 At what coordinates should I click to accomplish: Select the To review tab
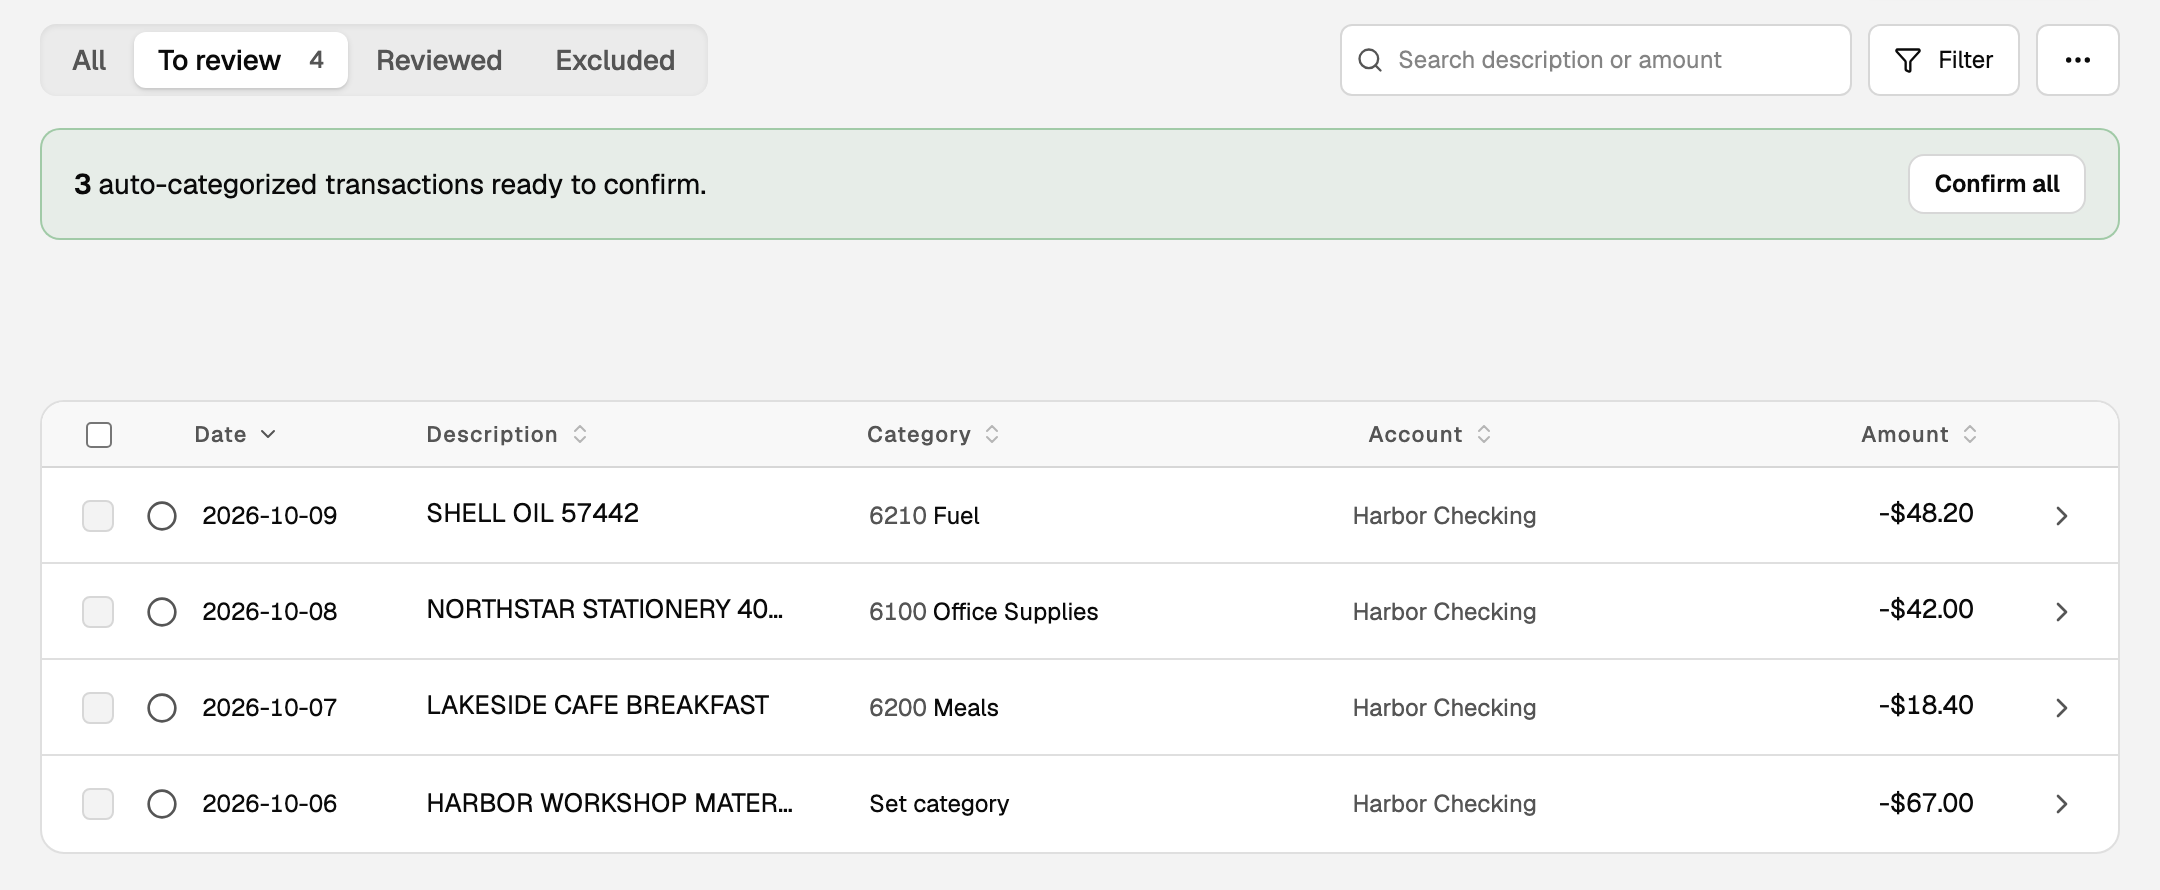pos(241,60)
